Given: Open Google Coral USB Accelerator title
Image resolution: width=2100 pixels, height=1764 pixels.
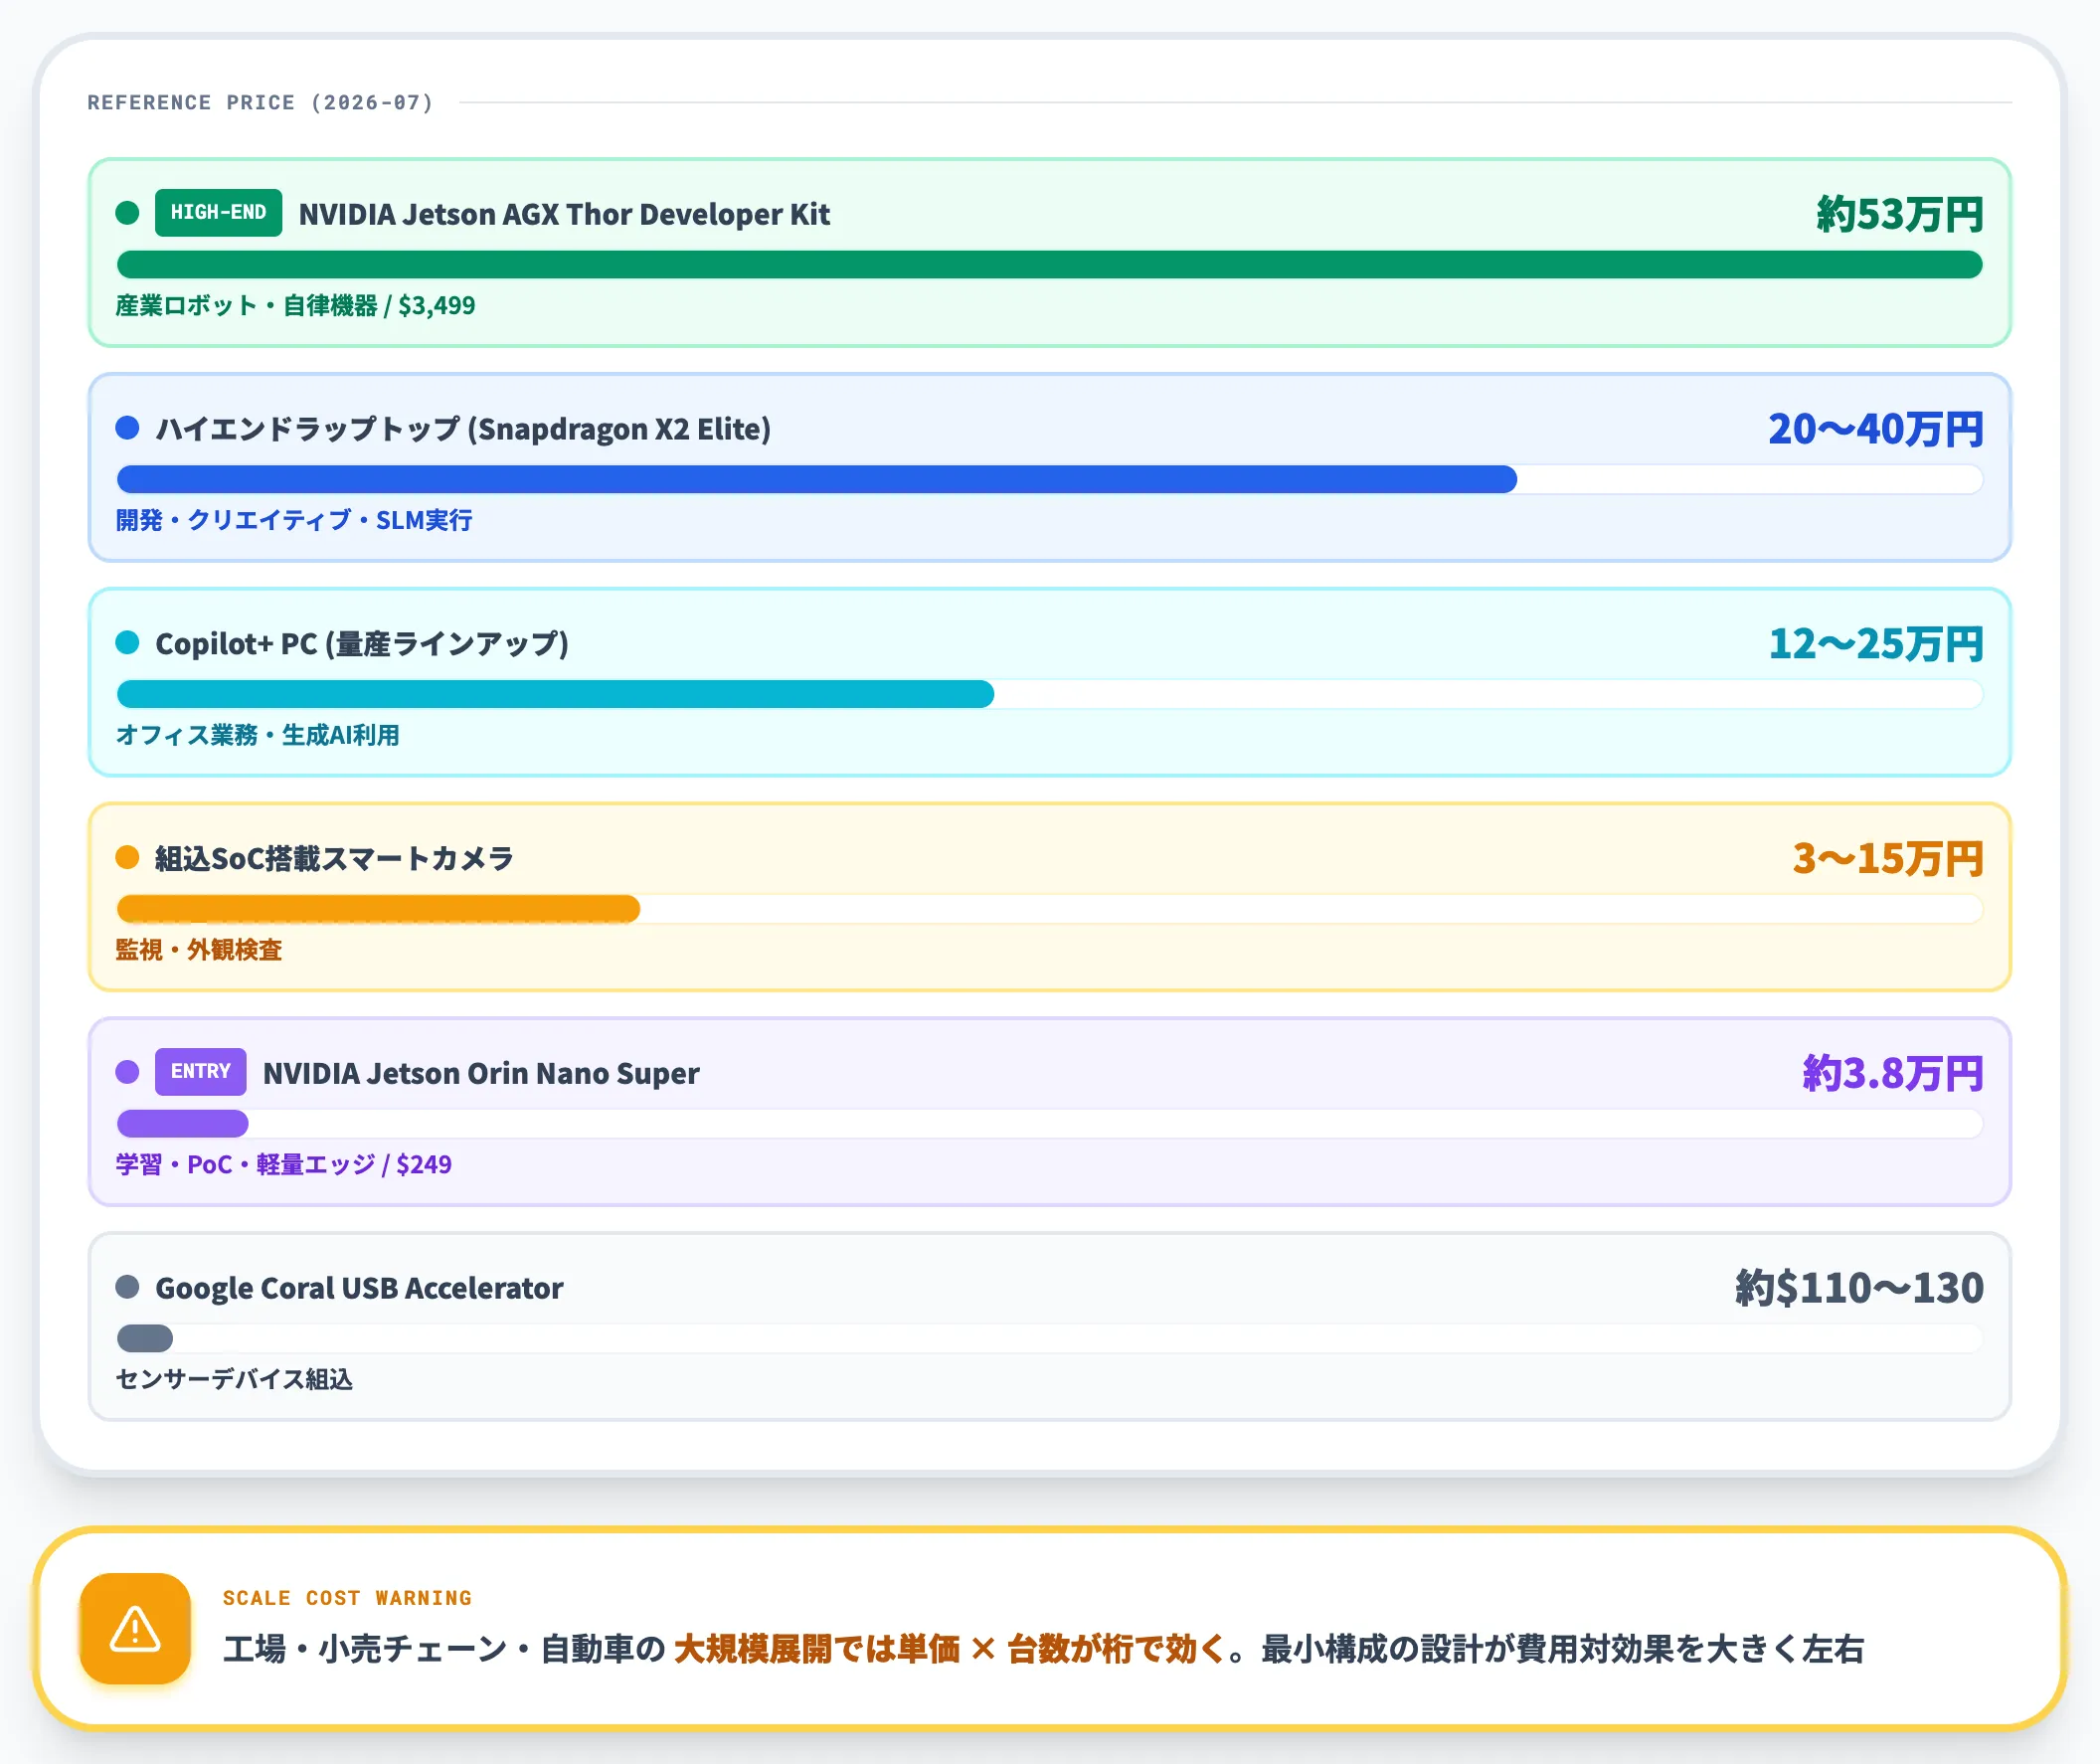Looking at the screenshot, I should [359, 1288].
